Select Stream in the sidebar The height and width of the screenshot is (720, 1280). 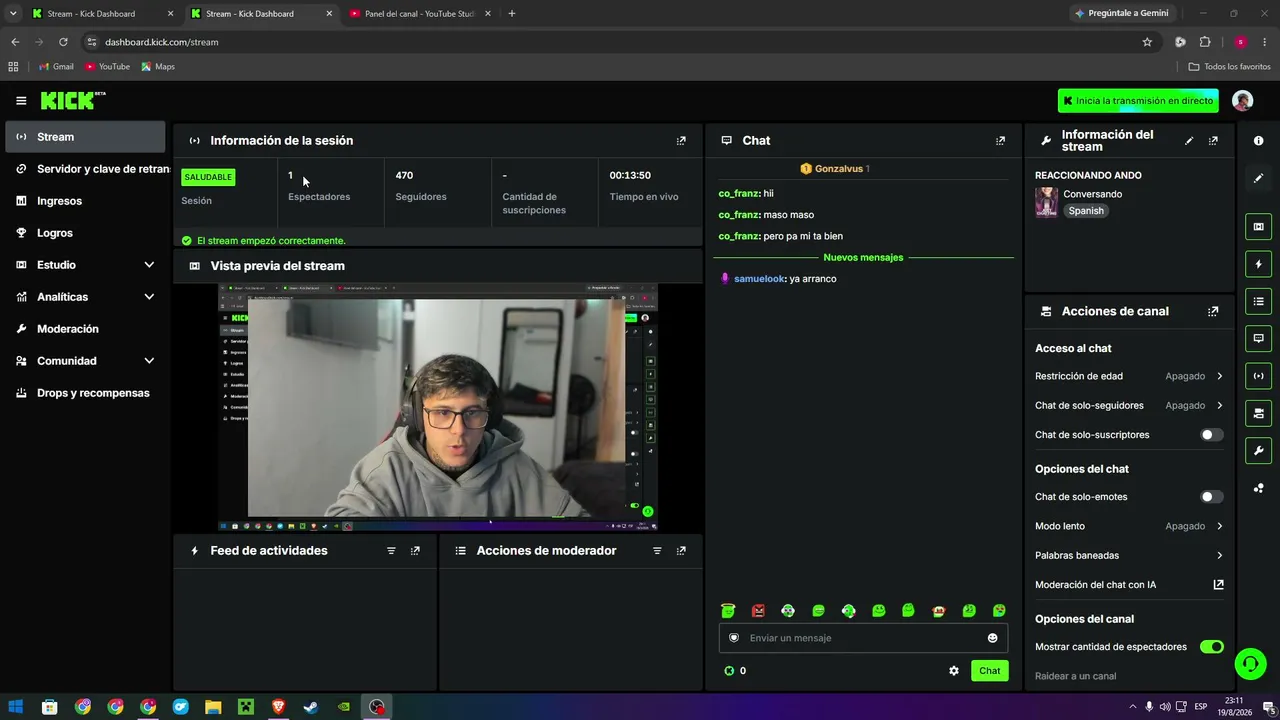85,137
